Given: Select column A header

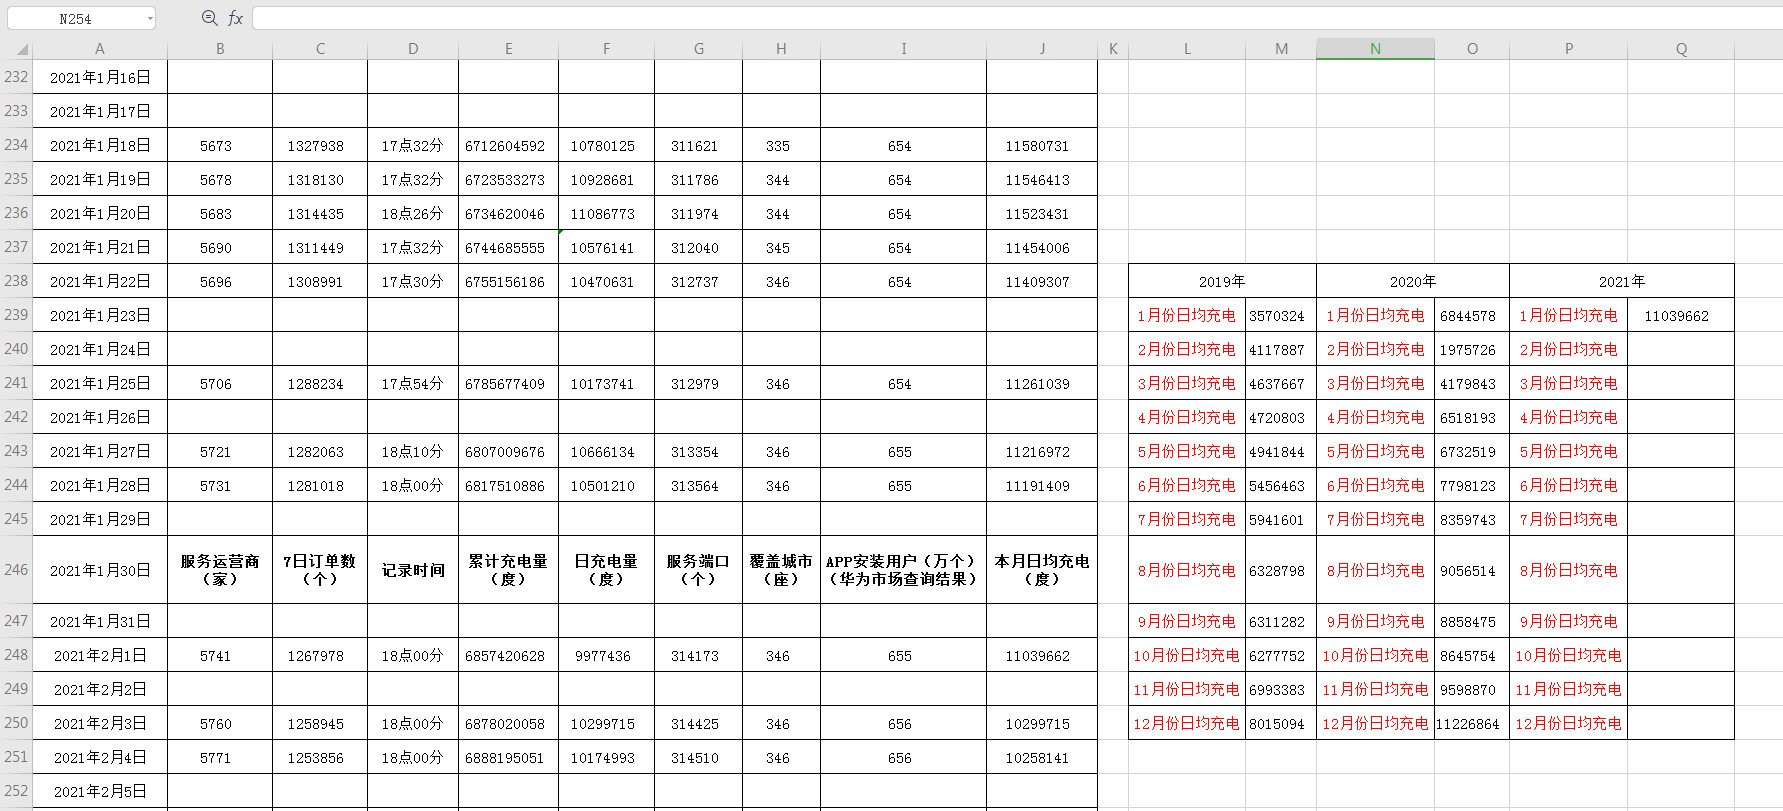Looking at the screenshot, I should coord(99,48).
